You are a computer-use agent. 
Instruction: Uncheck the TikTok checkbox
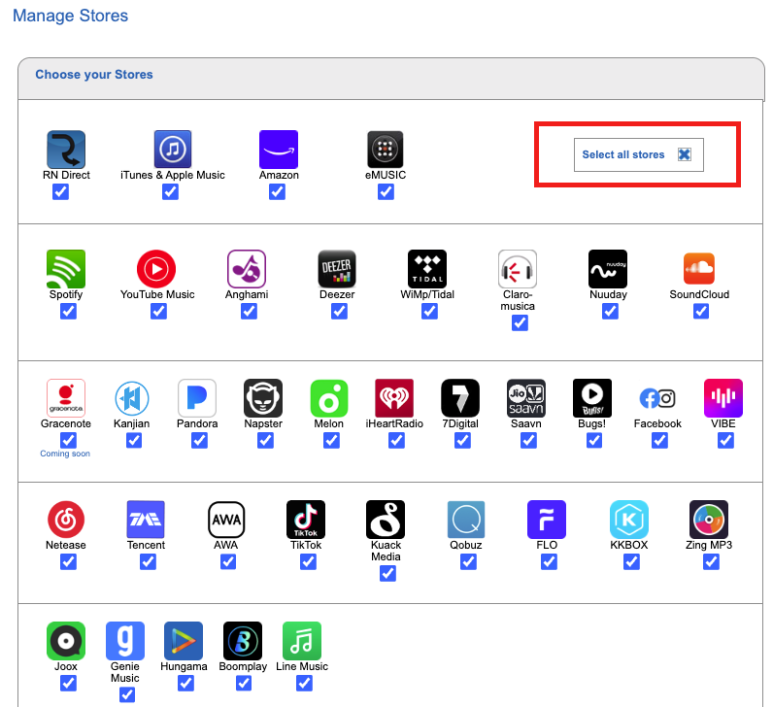coord(308,562)
